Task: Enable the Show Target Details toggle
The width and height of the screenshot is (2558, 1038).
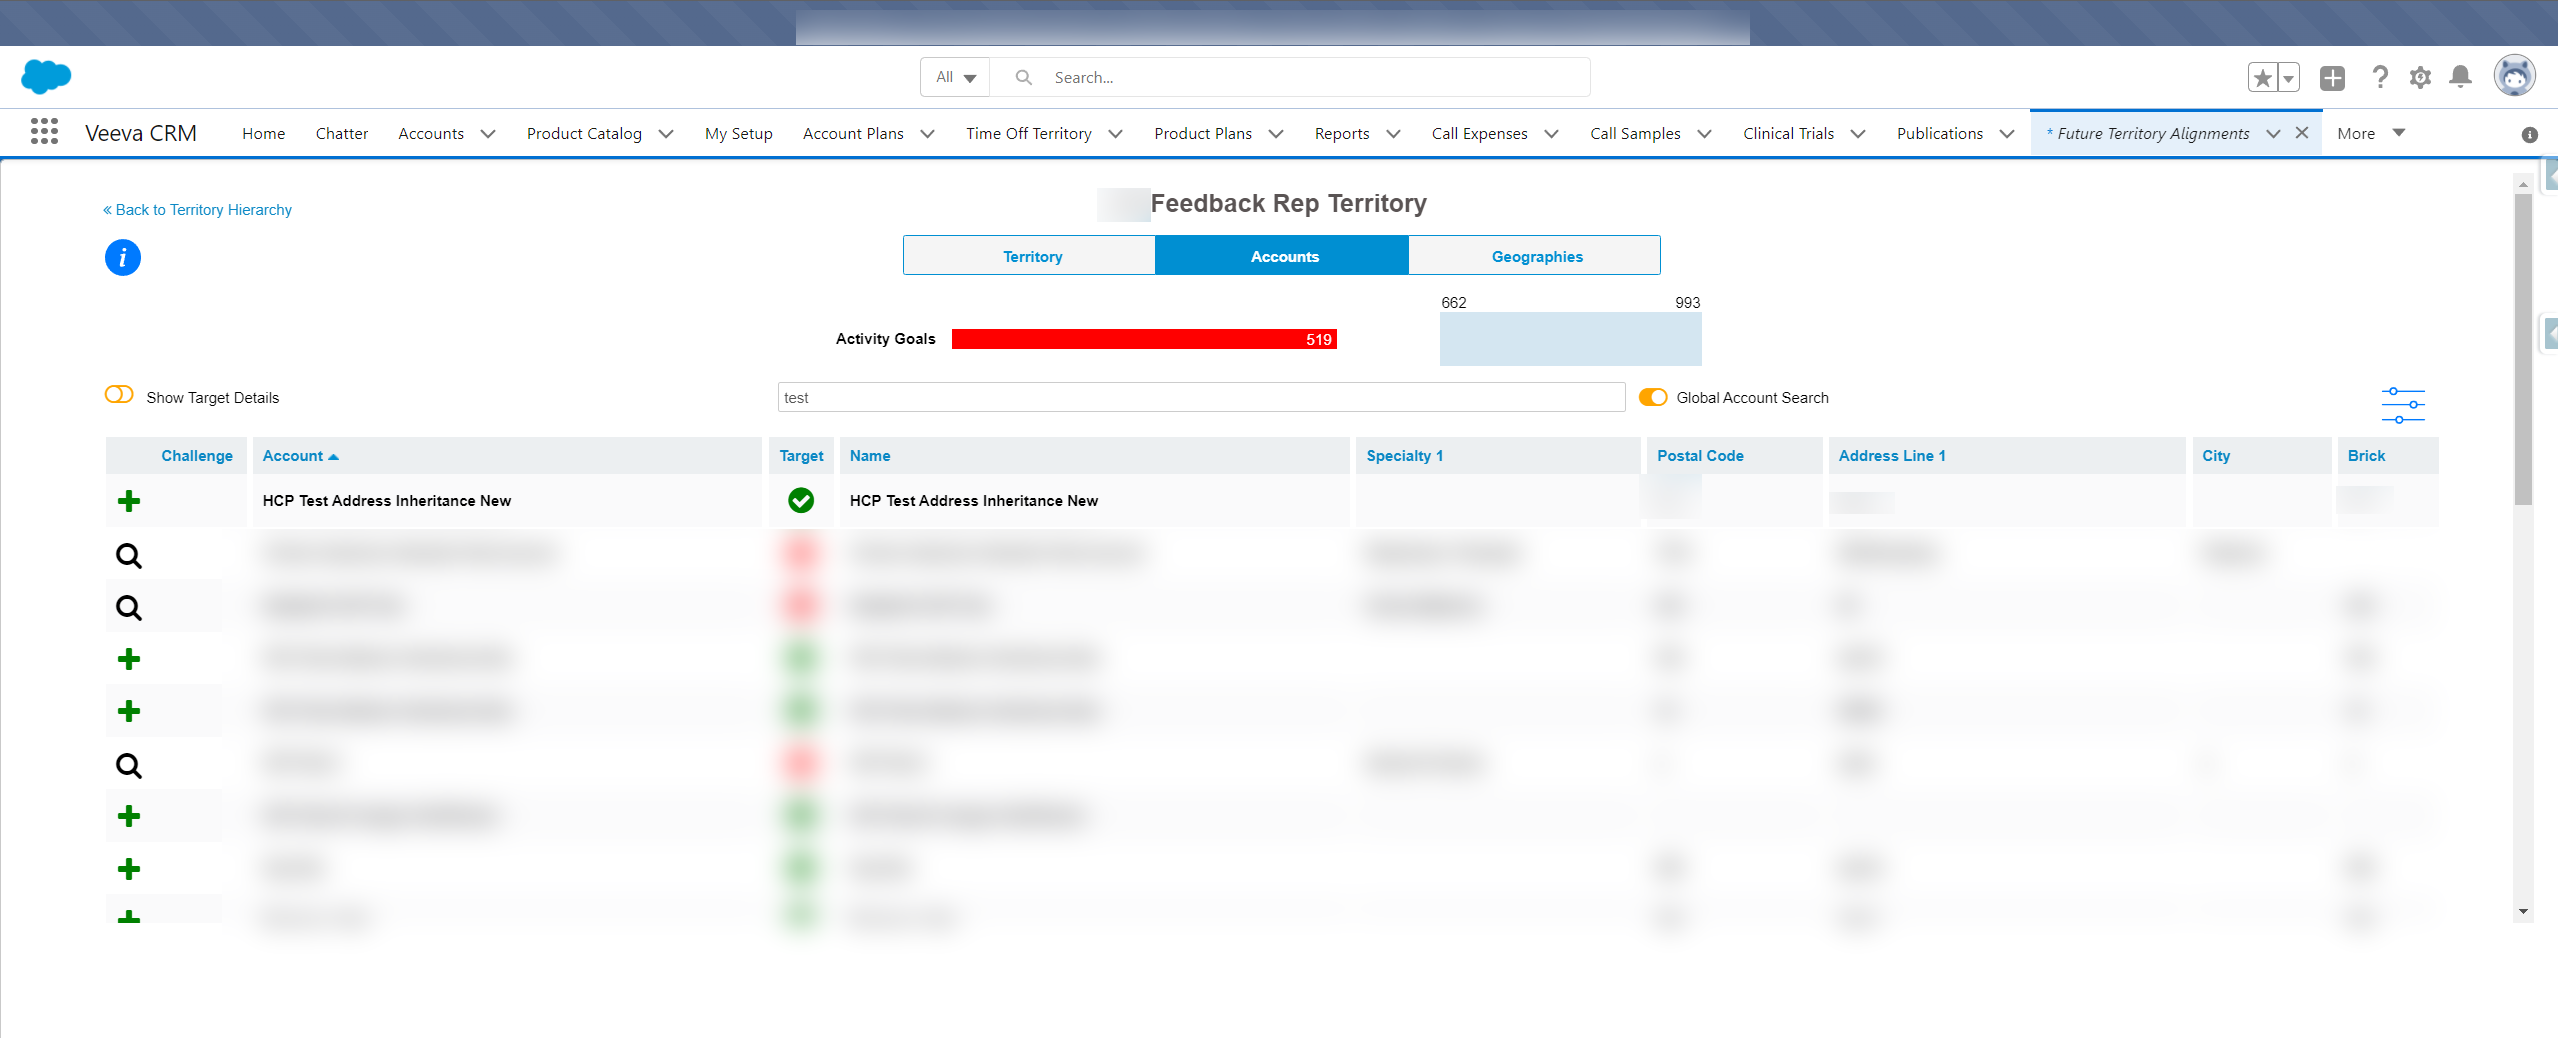Action: pyautogui.click(x=119, y=395)
